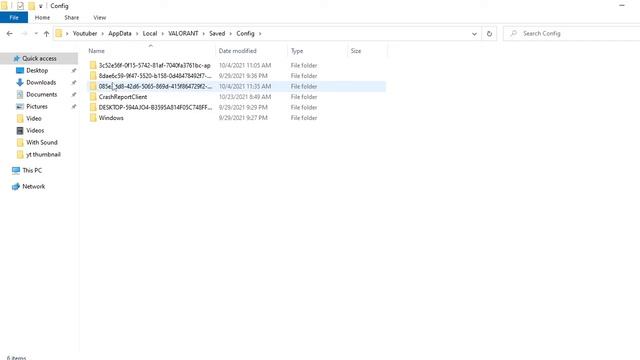Refresh the Config folder view
The height and width of the screenshot is (360, 640).
tap(489, 33)
